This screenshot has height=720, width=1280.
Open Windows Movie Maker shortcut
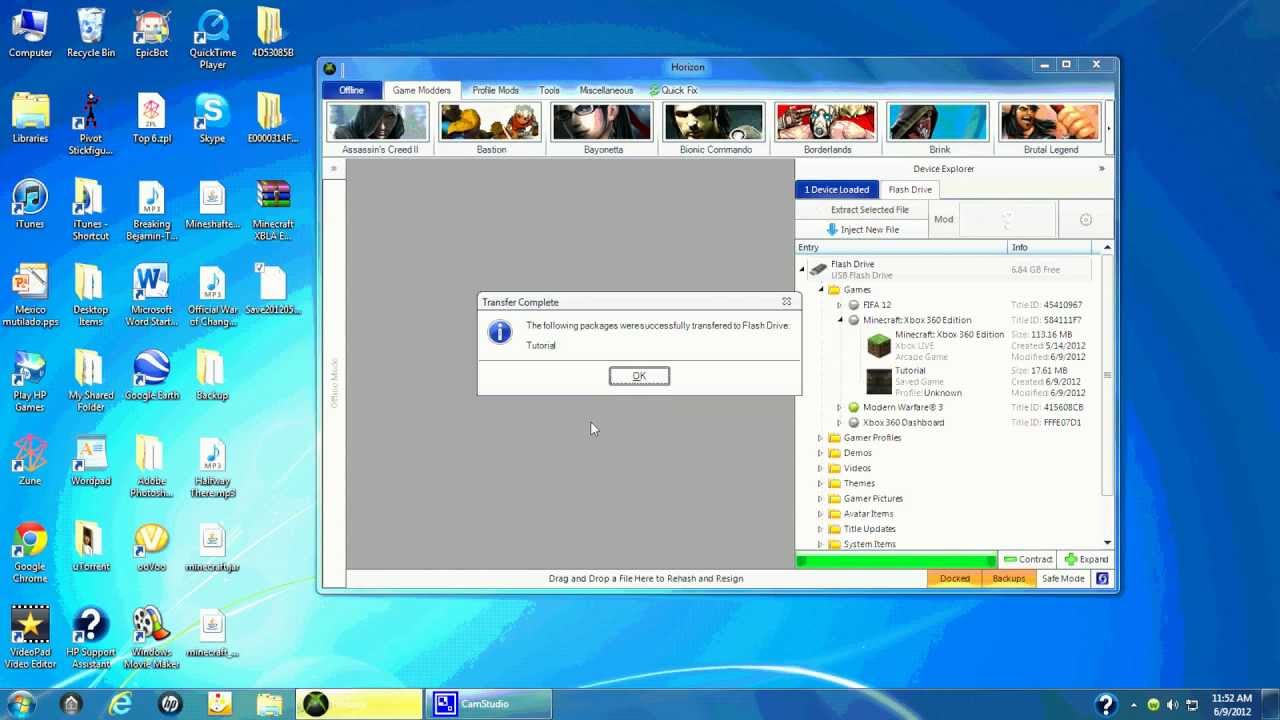coord(151,639)
